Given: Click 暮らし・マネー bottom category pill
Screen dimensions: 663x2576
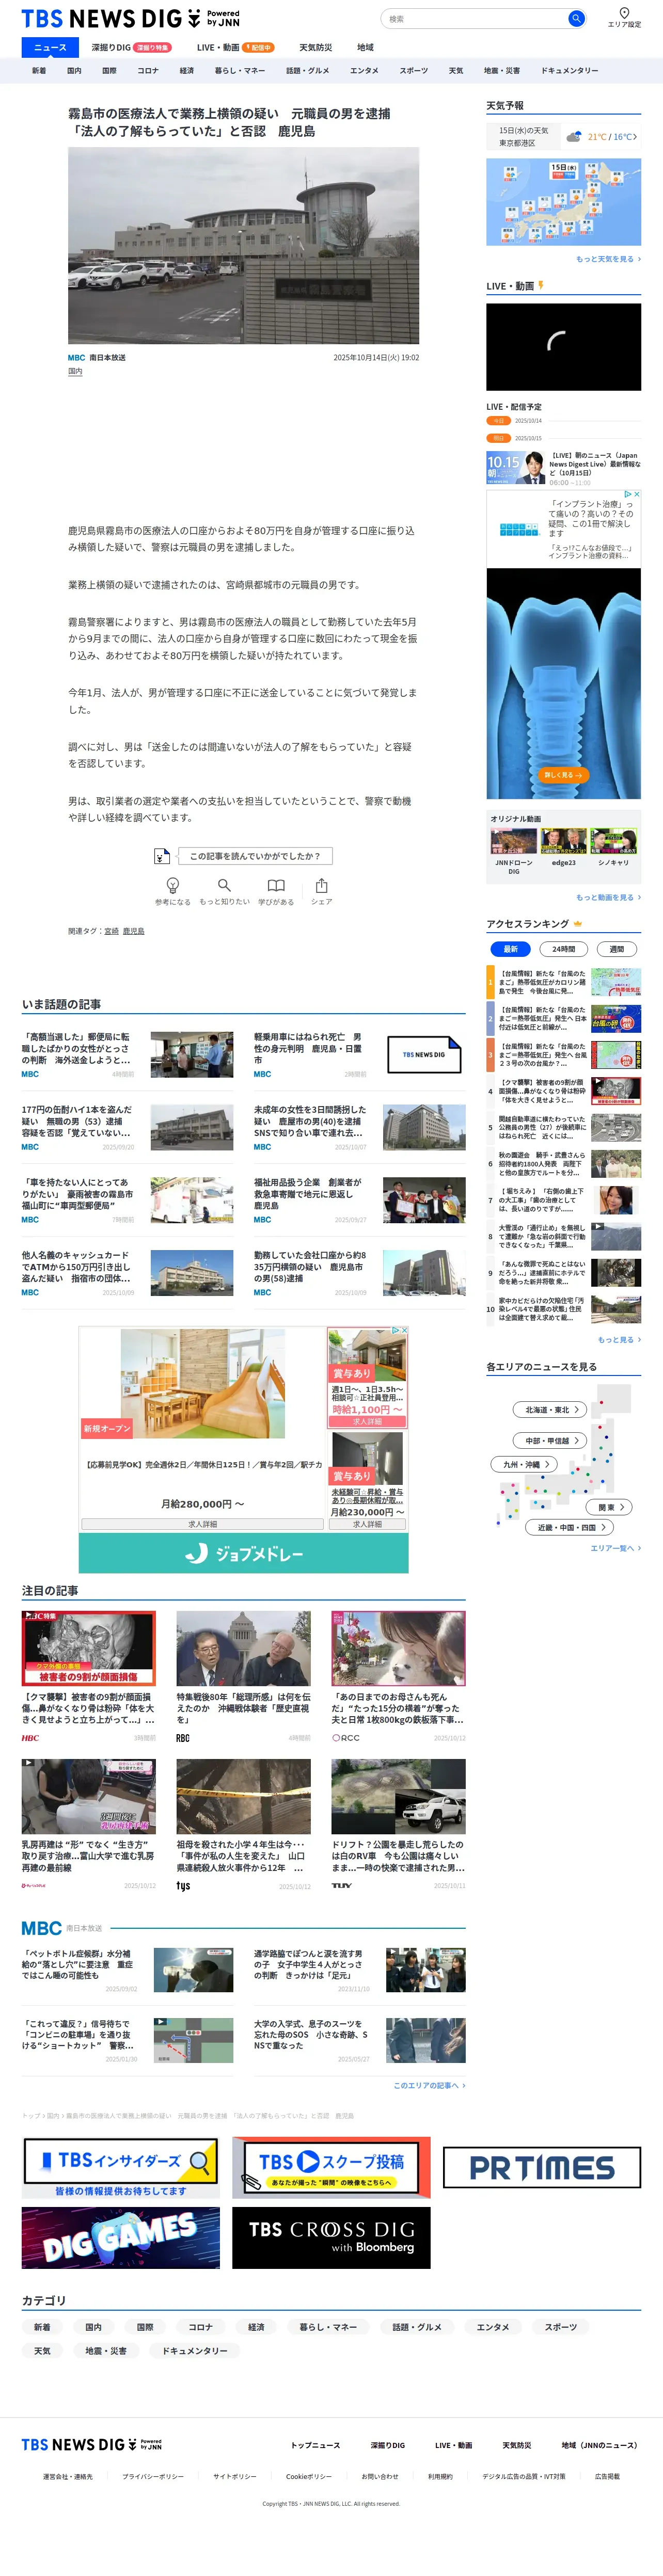Looking at the screenshot, I should tap(328, 2327).
